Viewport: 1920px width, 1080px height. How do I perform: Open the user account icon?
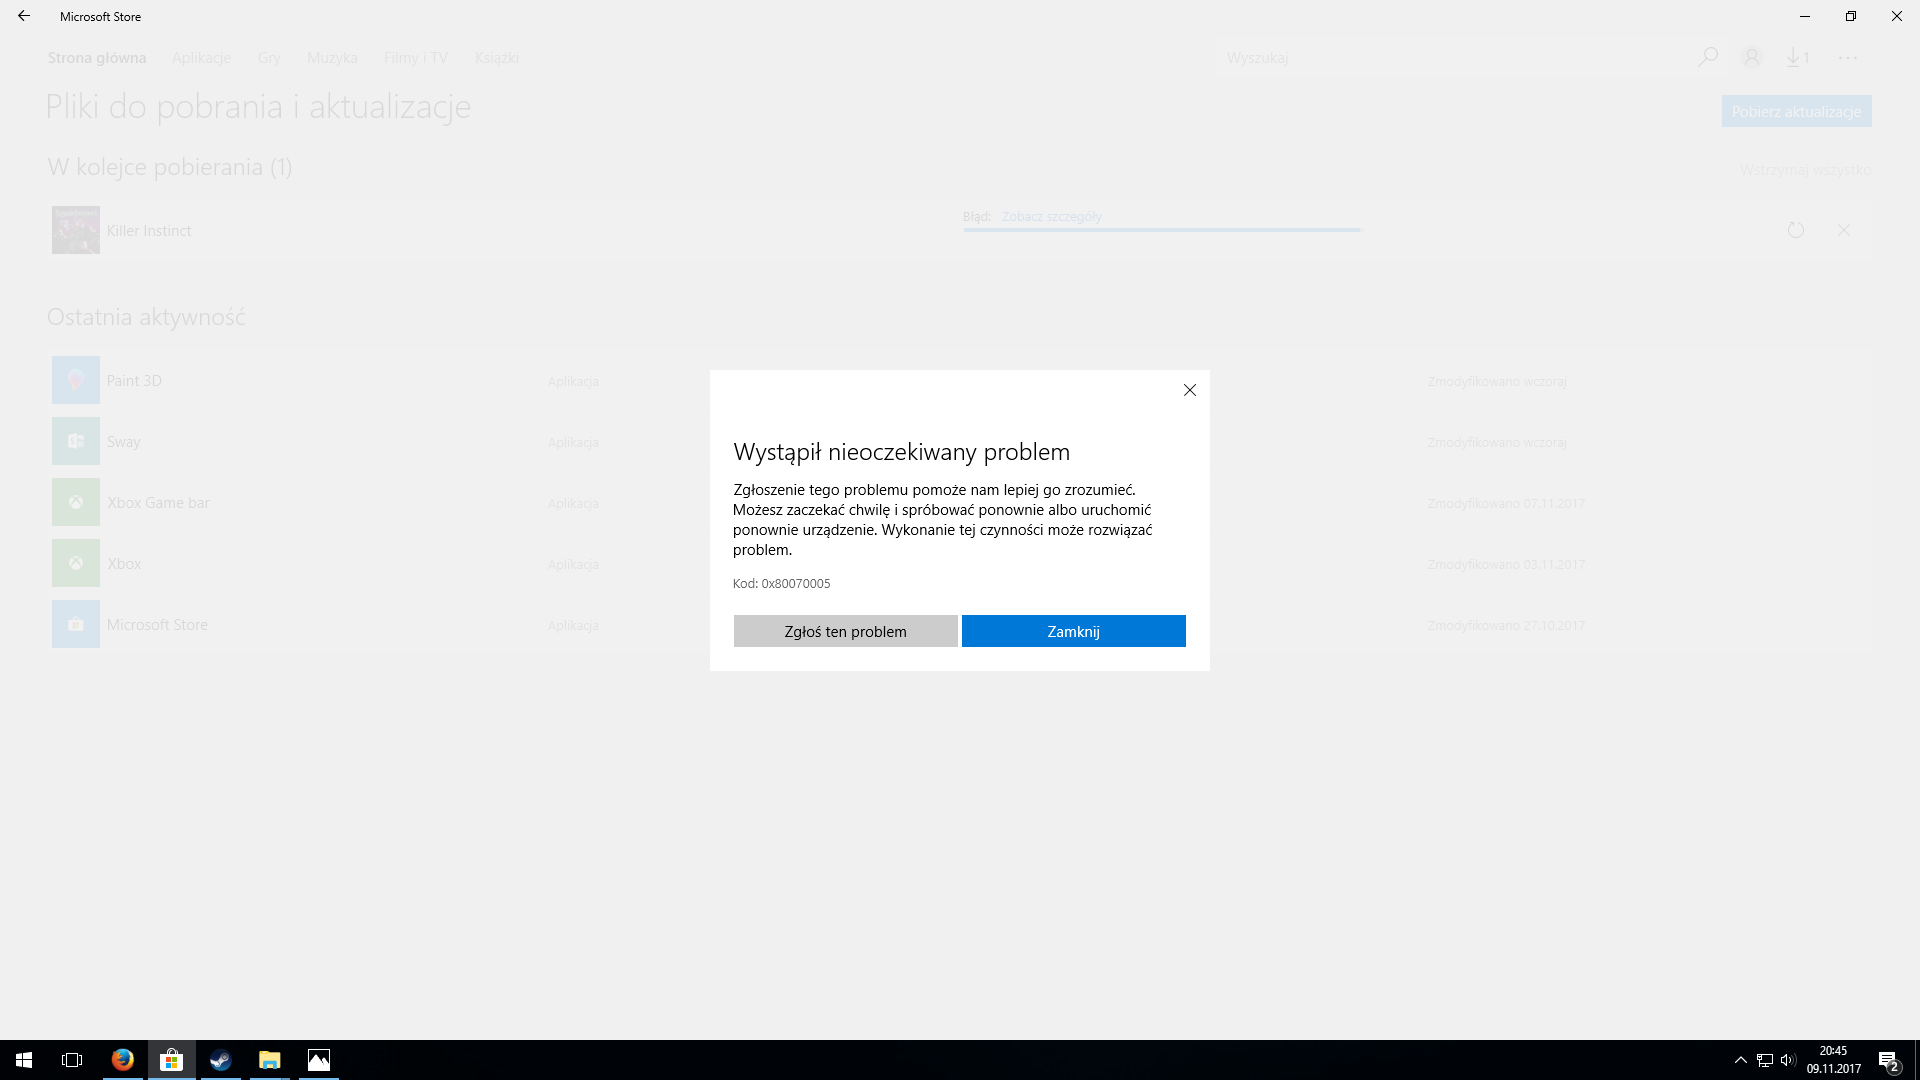coord(1751,57)
